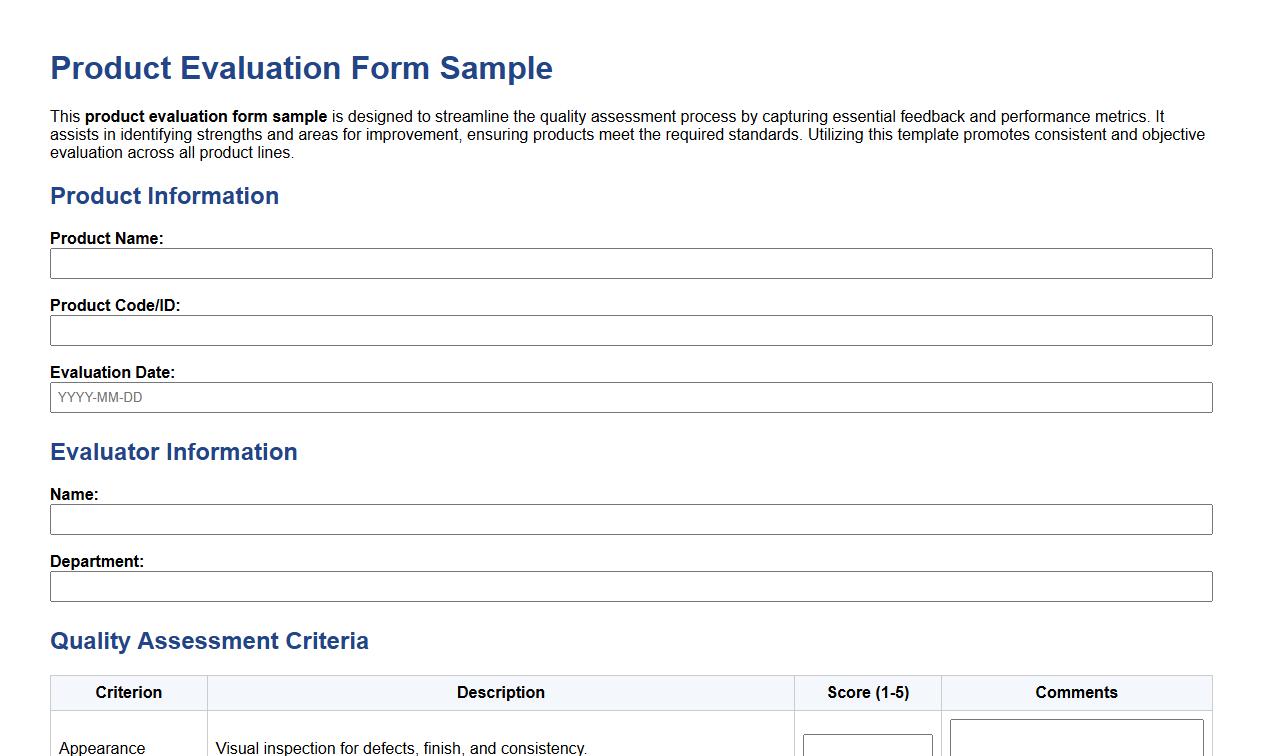Click the Product Name label above its field
This screenshot has height=756, width=1263.
pos(106,238)
